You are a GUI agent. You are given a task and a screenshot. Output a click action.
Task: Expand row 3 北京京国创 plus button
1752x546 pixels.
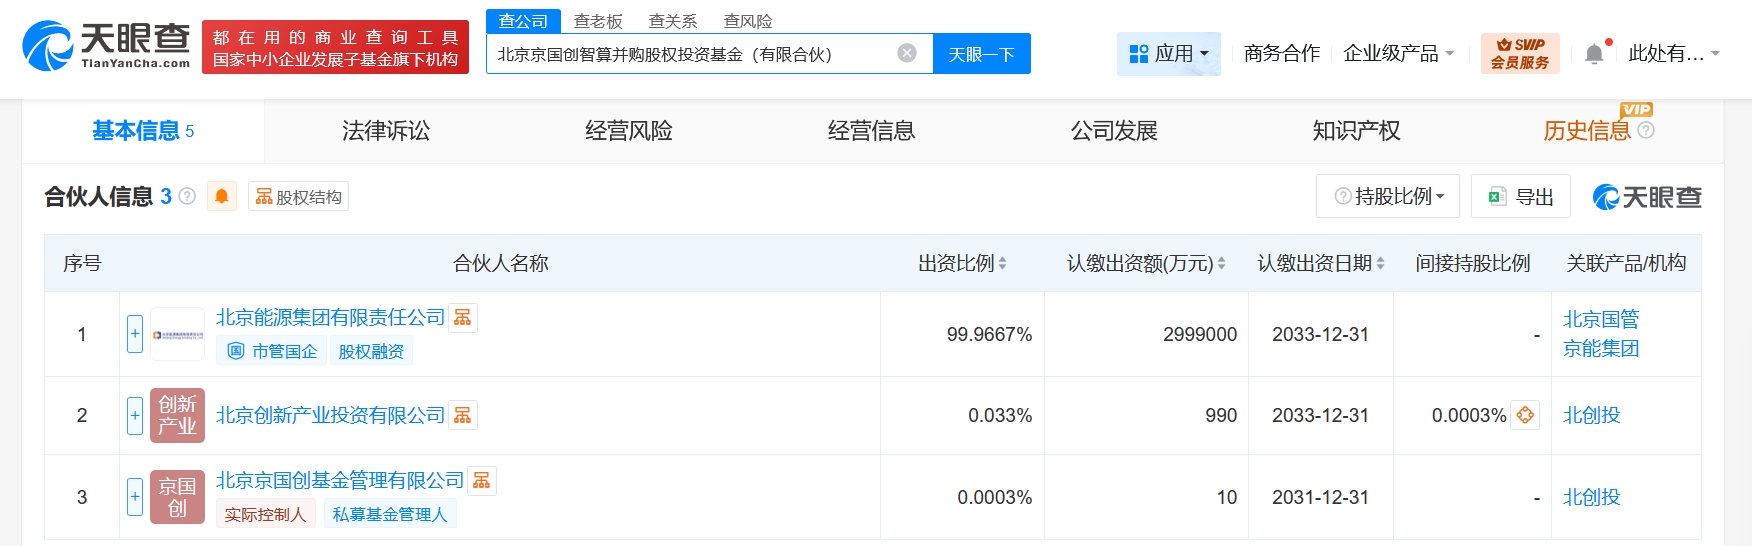tap(135, 497)
